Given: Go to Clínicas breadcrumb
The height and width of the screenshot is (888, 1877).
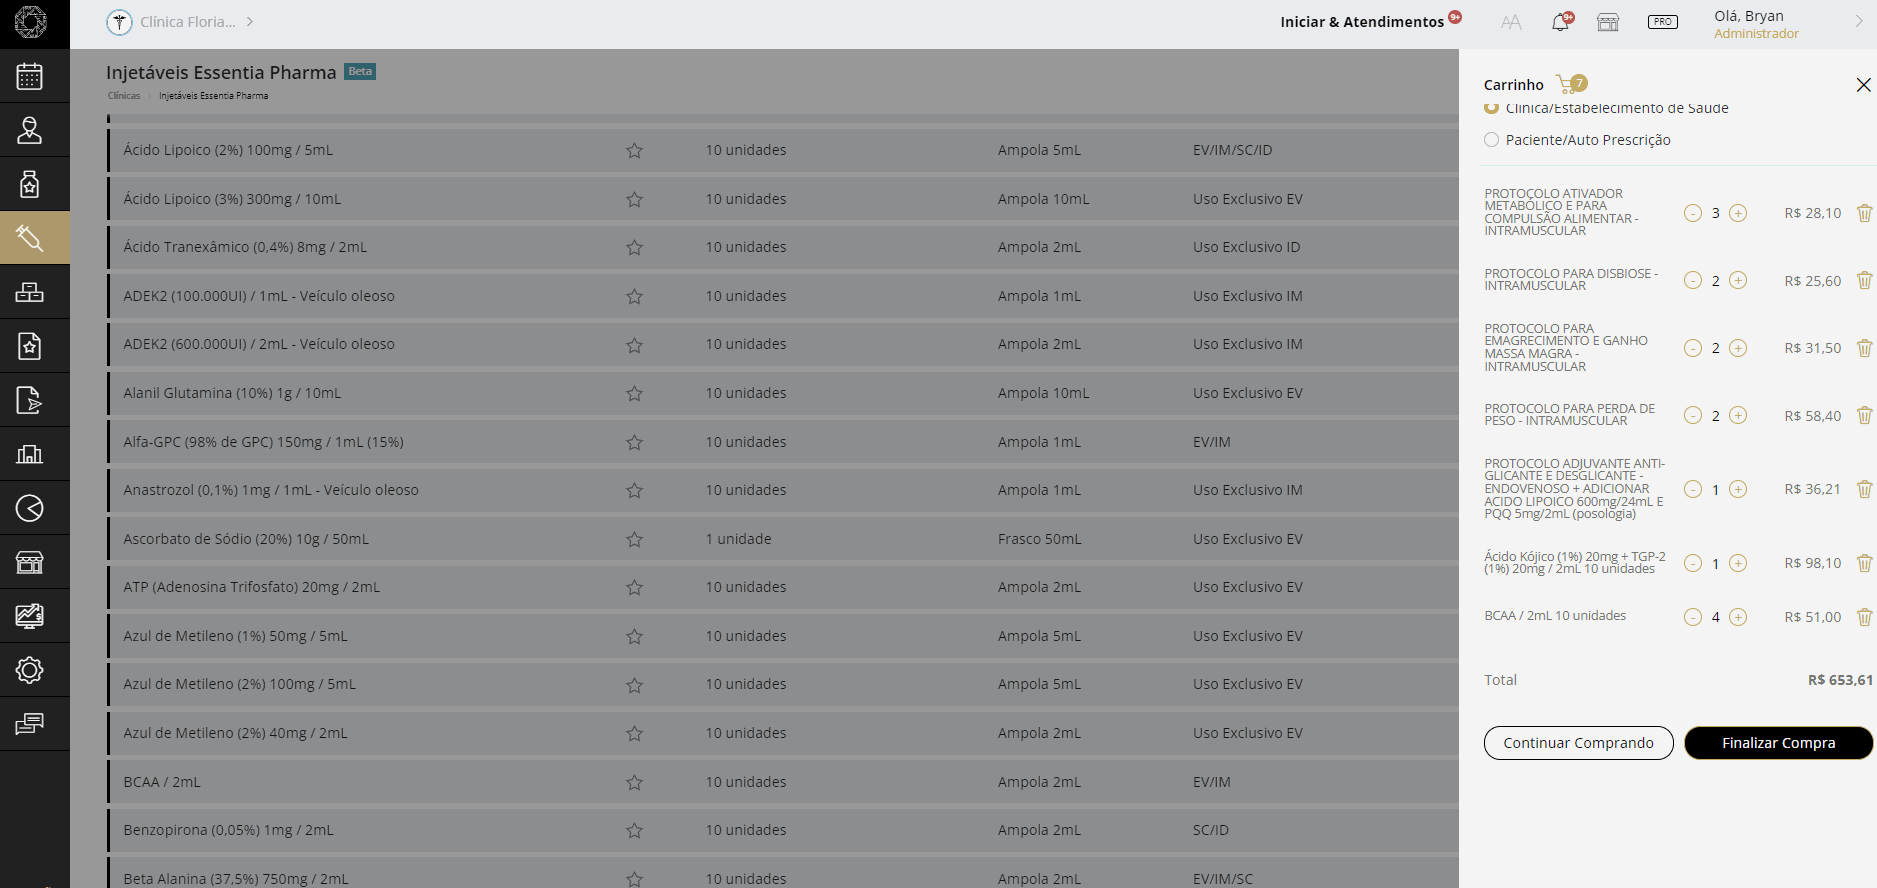Looking at the screenshot, I should 124,96.
